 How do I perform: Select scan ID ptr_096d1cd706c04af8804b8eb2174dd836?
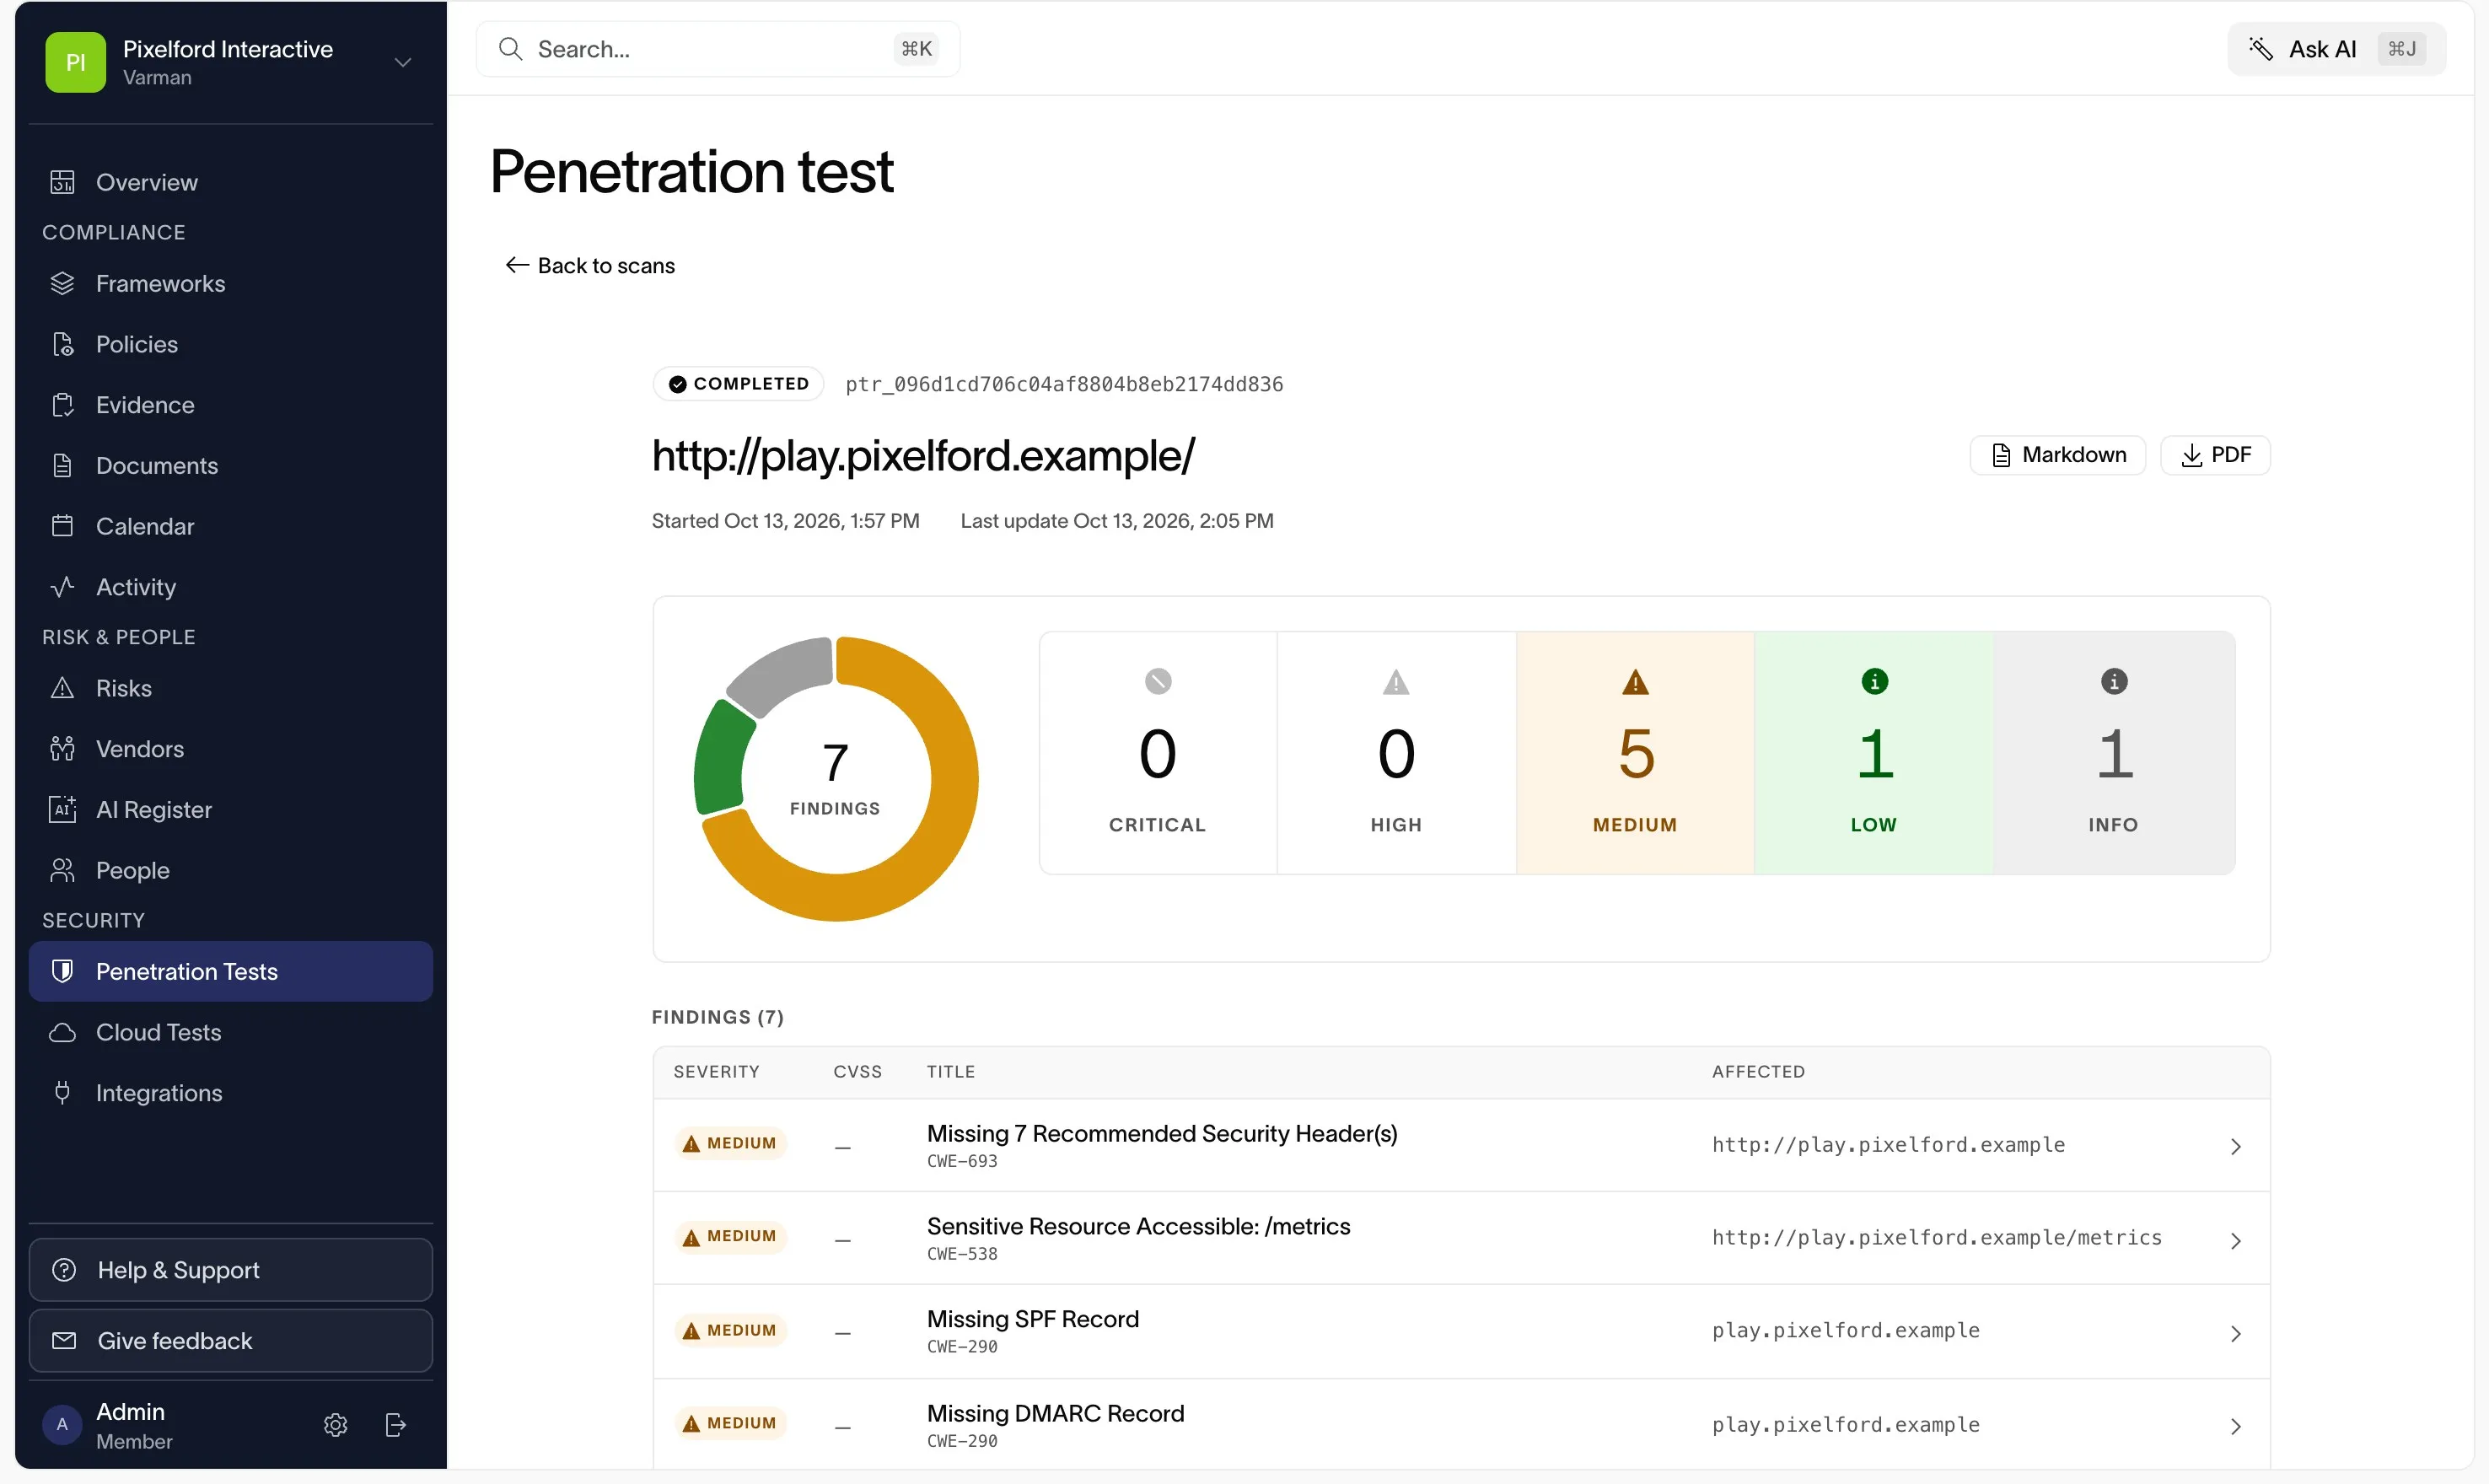coord(1064,385)
